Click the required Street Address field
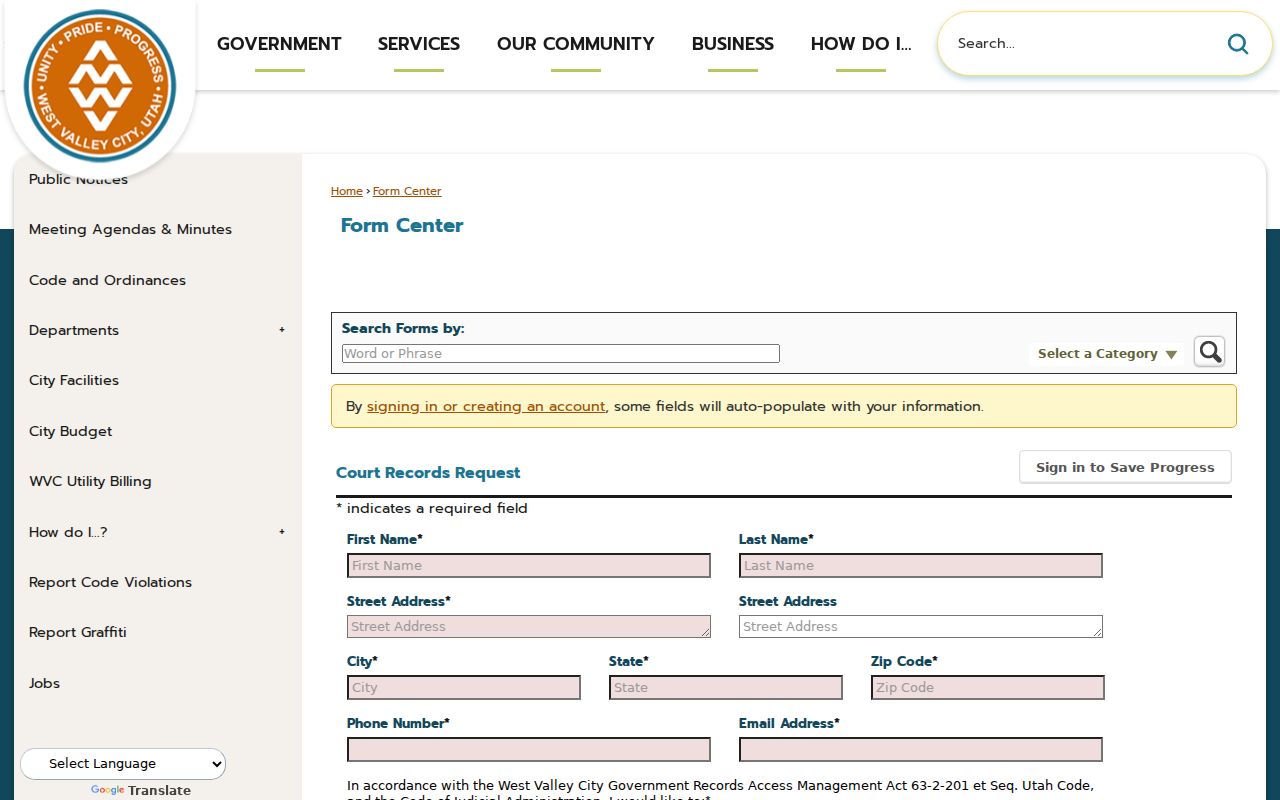This screenshot has height=800, width=1280. pyautogui.click(x=529, y=627)
